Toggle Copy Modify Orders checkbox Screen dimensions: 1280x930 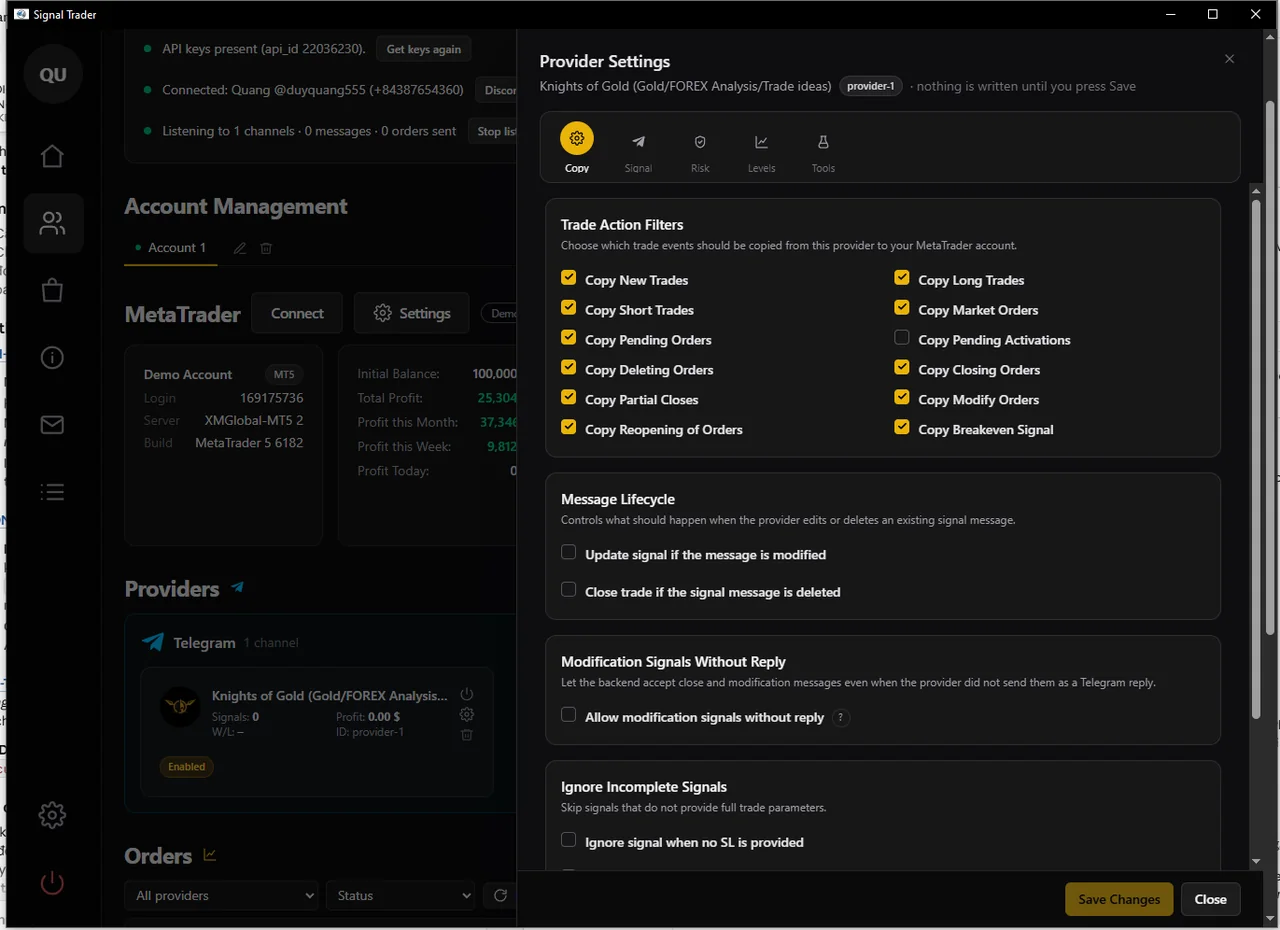click(x=902, y=398)
